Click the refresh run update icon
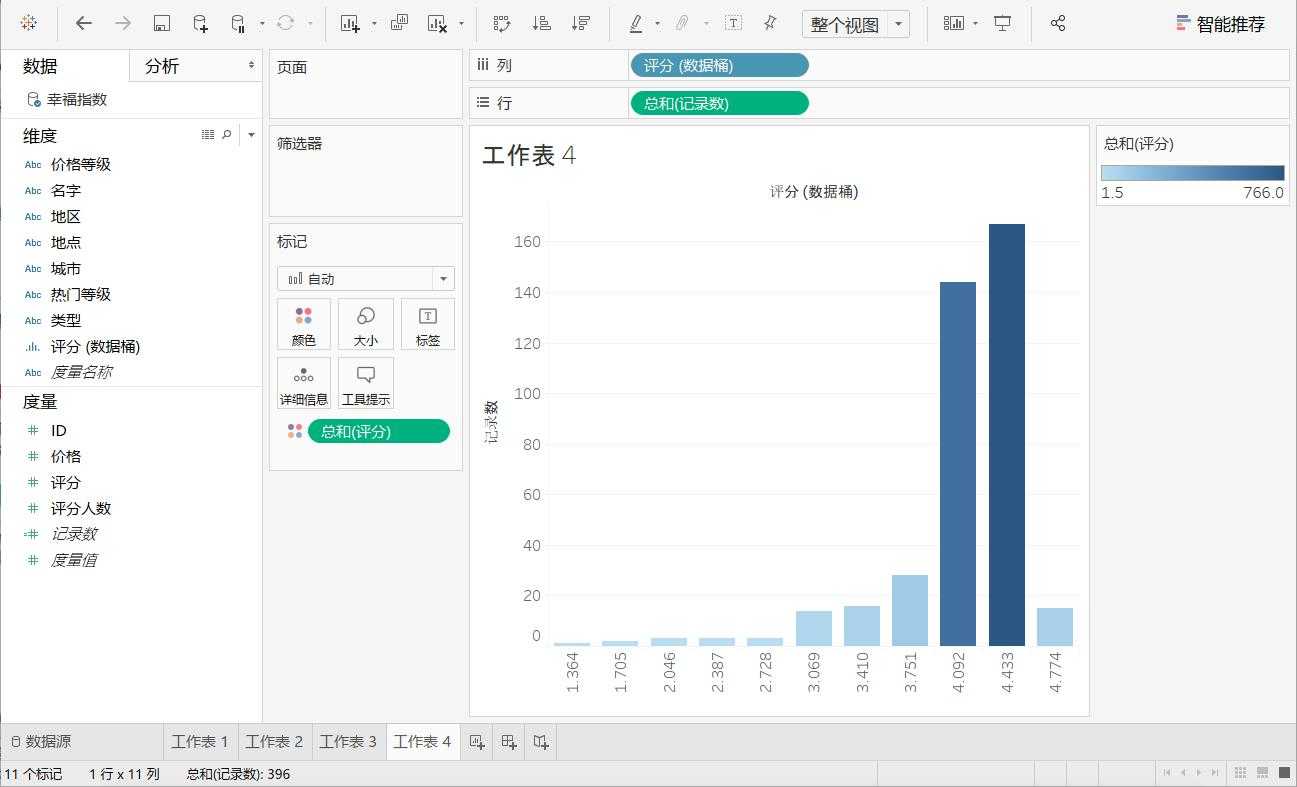Viewport: 1297px width, 787px height. pyautogui.click(x=286, y=23)
